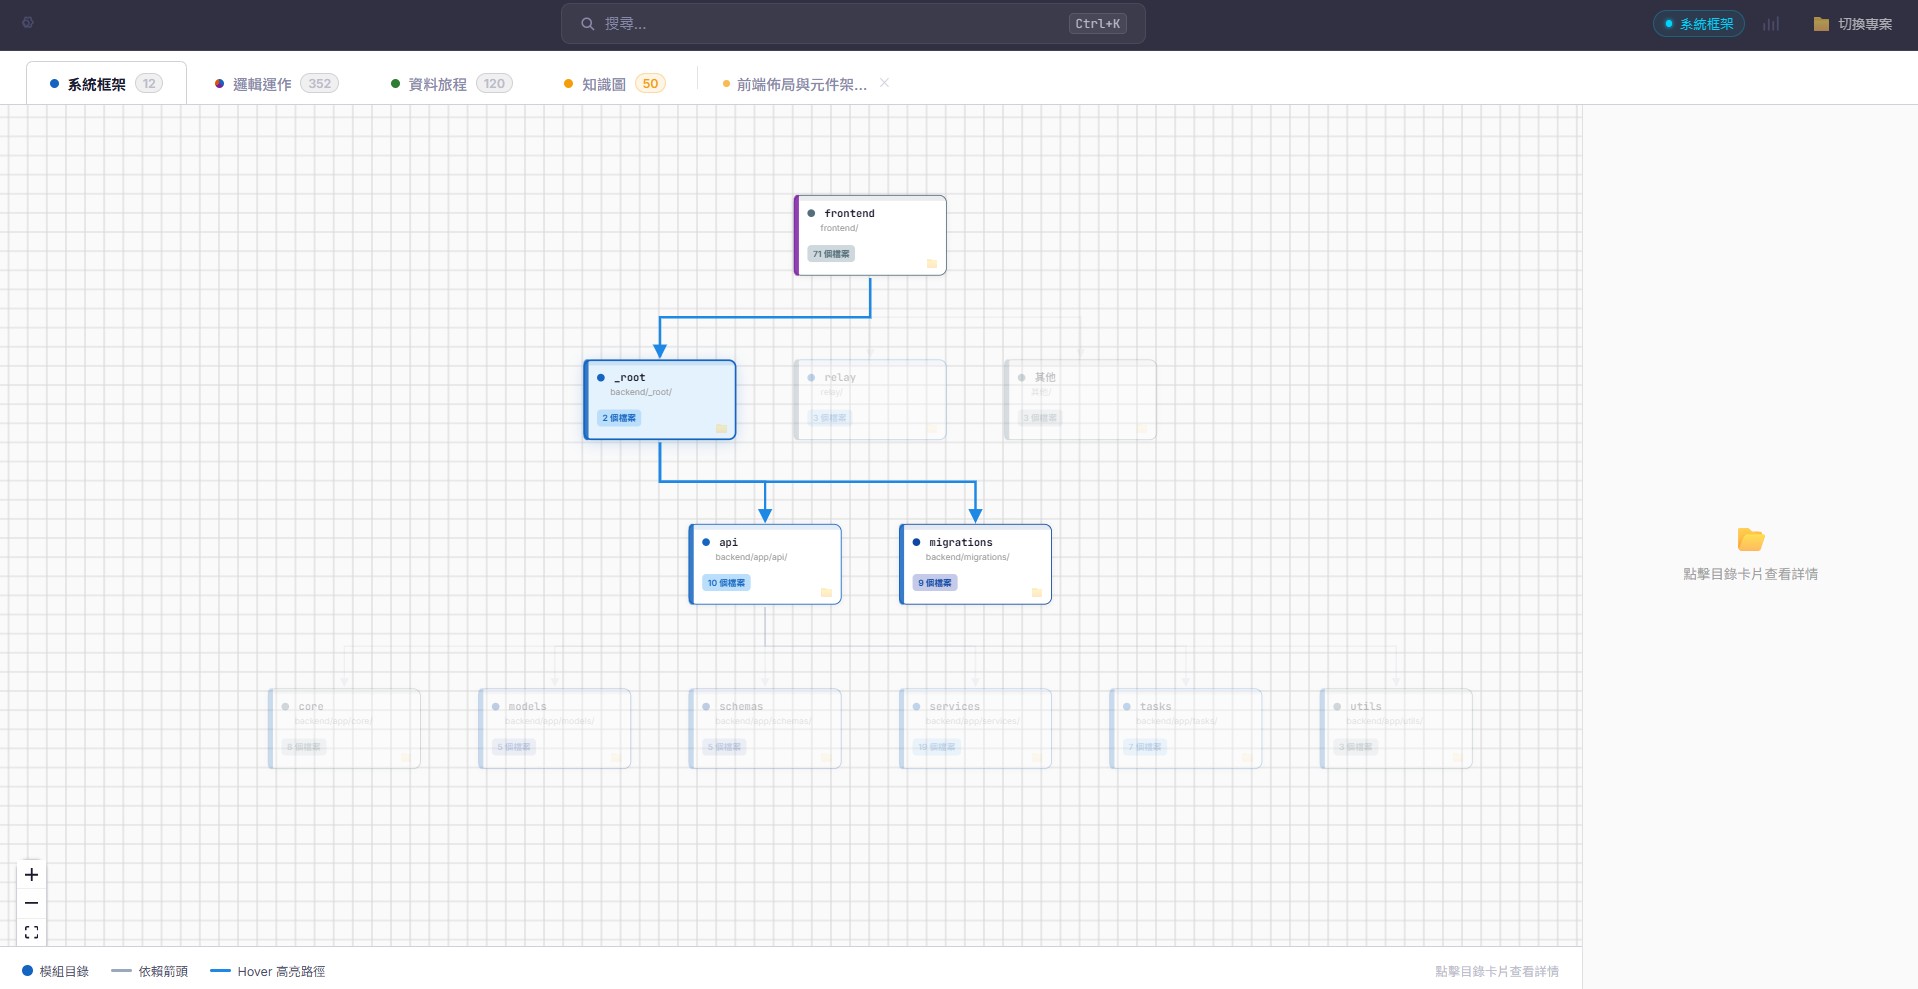
Task: Toggle the 依賴箭頭 legend item
Action: [148, 970]
